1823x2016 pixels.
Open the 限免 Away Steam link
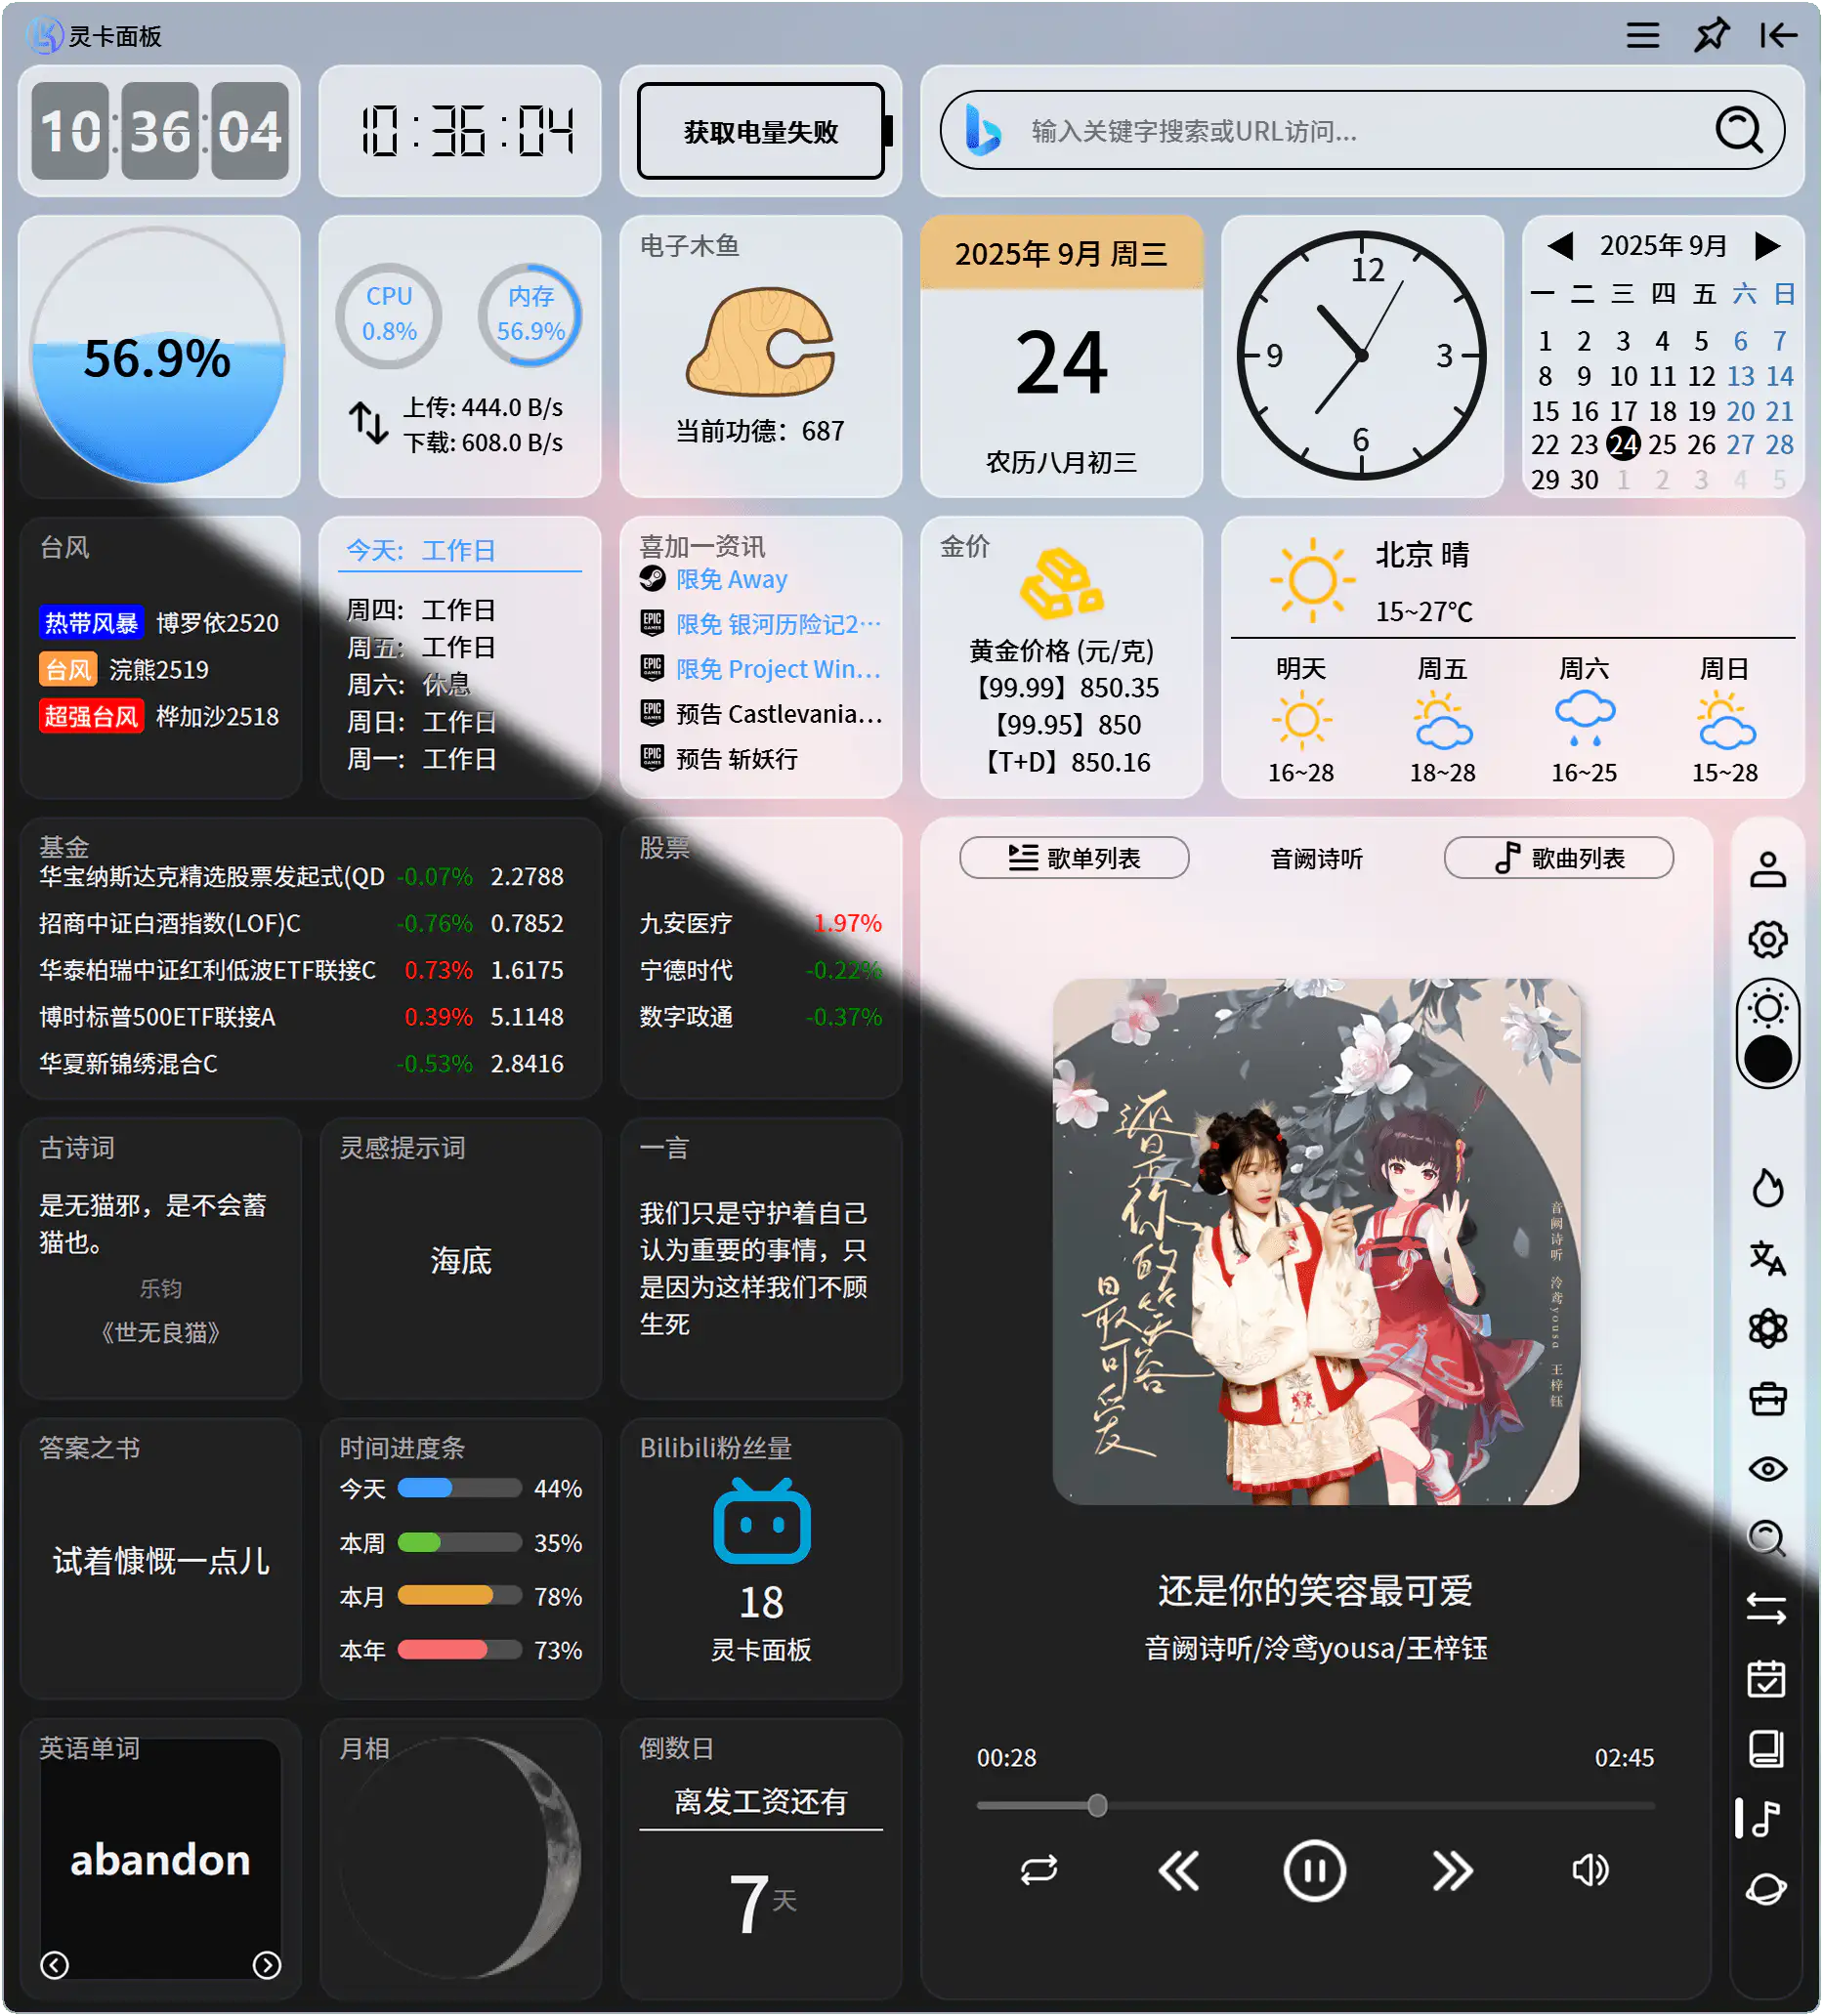pos(731,578)
